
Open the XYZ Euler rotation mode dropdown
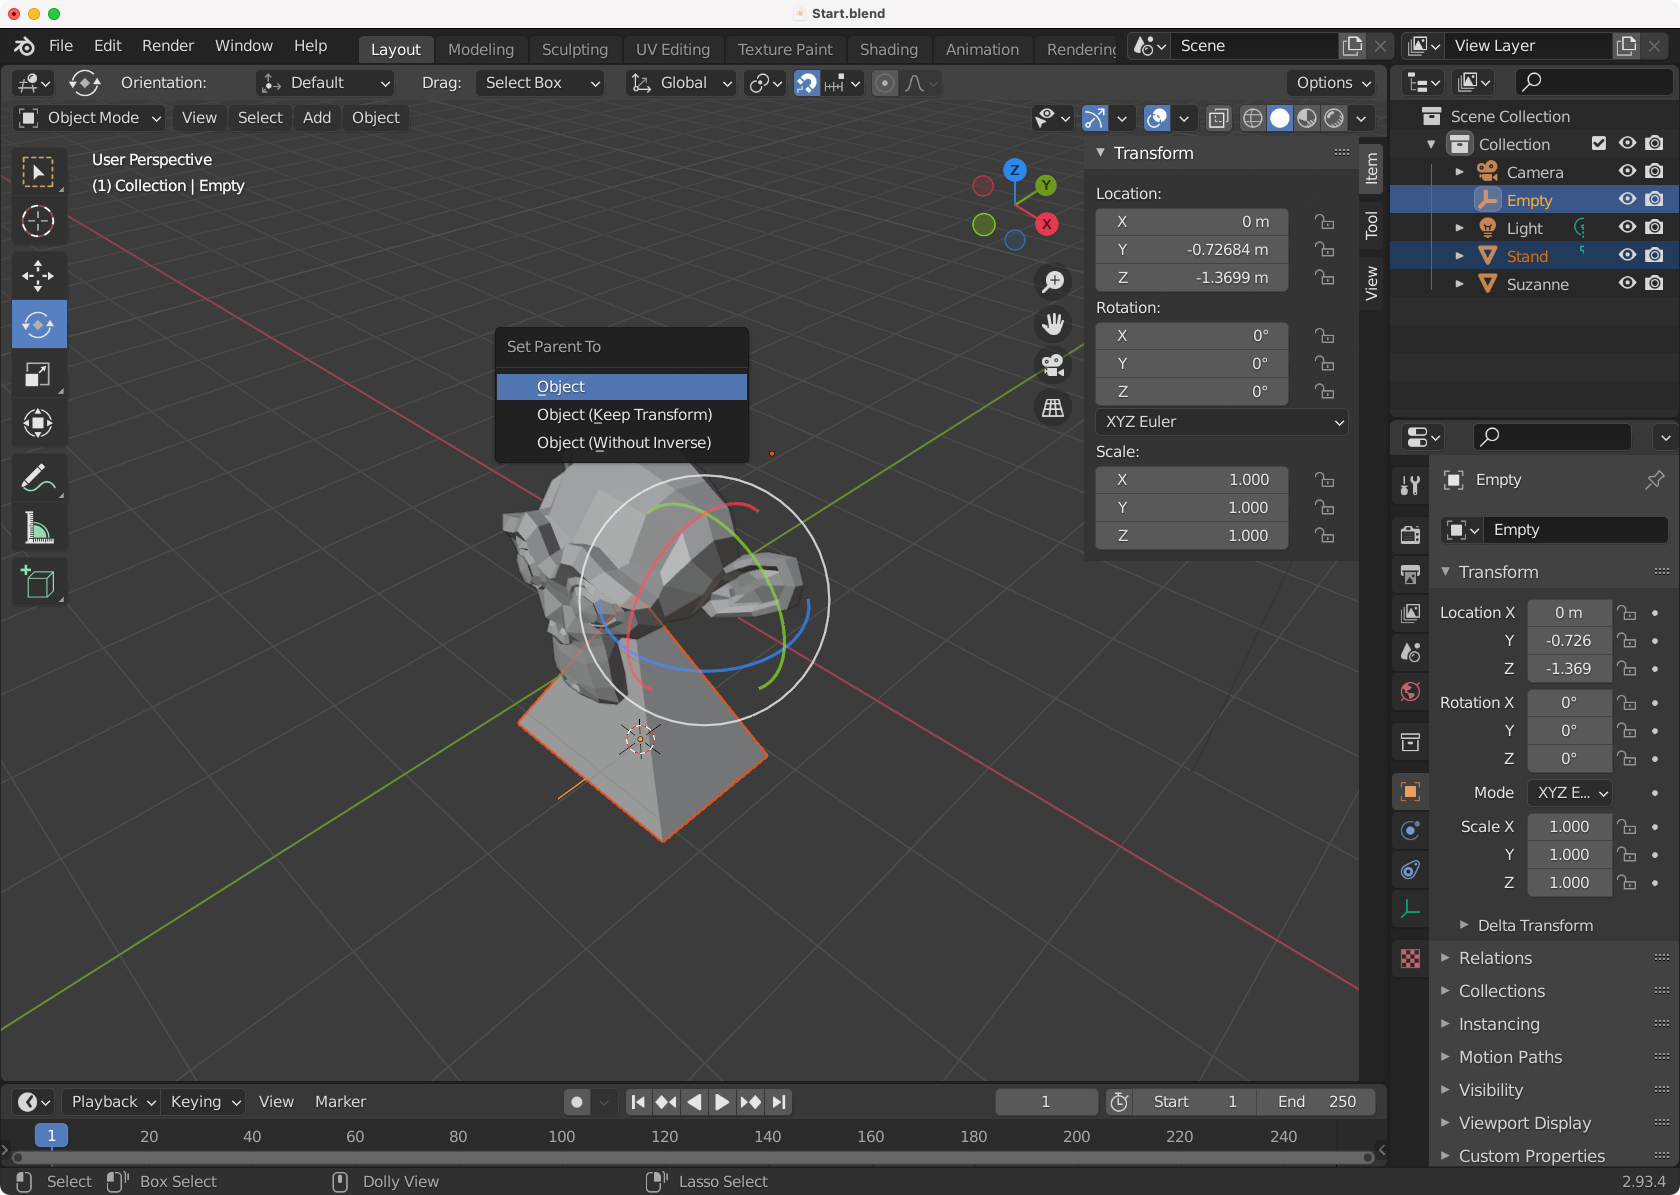tap(1221, 422)
